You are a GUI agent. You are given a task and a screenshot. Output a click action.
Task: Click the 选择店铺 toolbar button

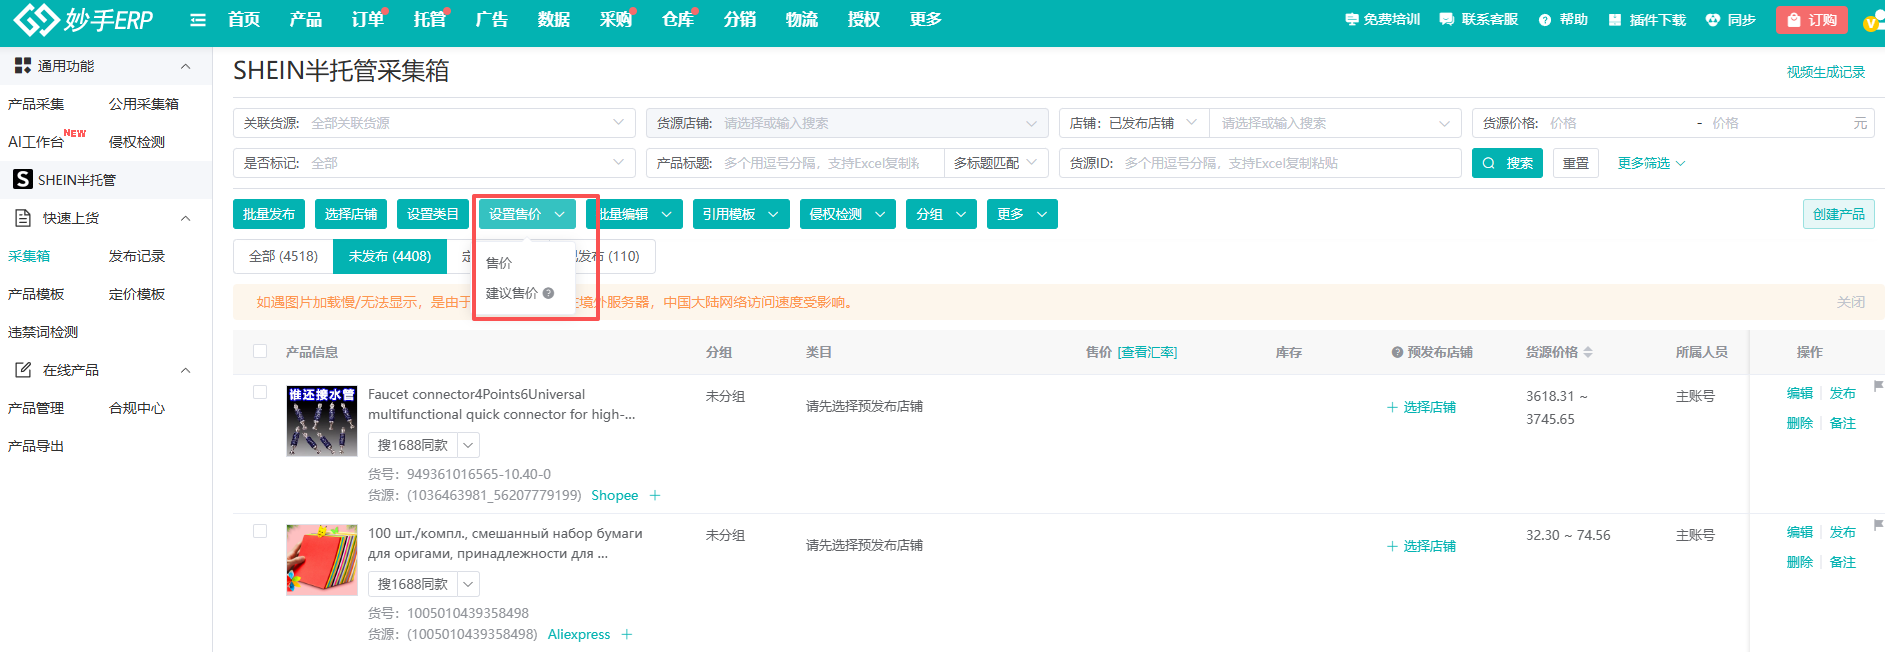click(x=351, y=214)
